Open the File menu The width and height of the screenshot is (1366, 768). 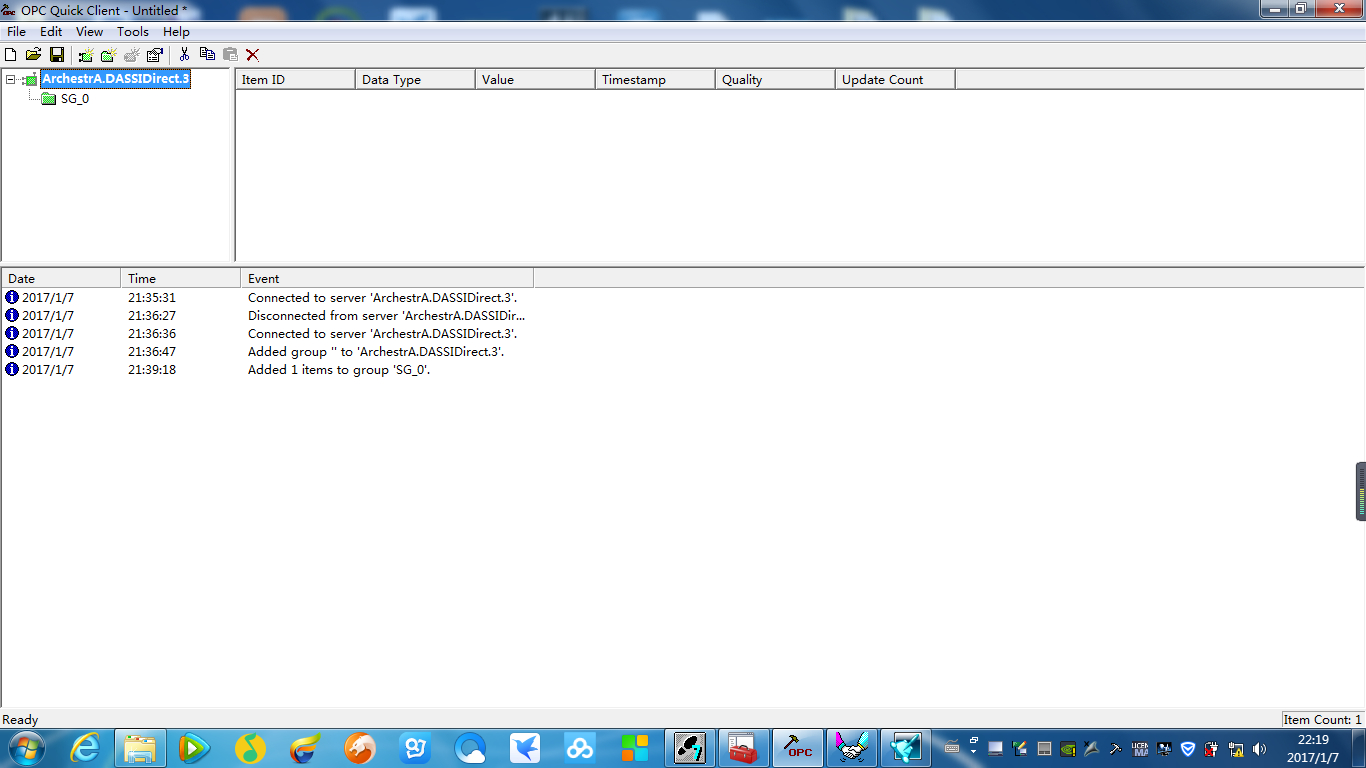point(16,32)
